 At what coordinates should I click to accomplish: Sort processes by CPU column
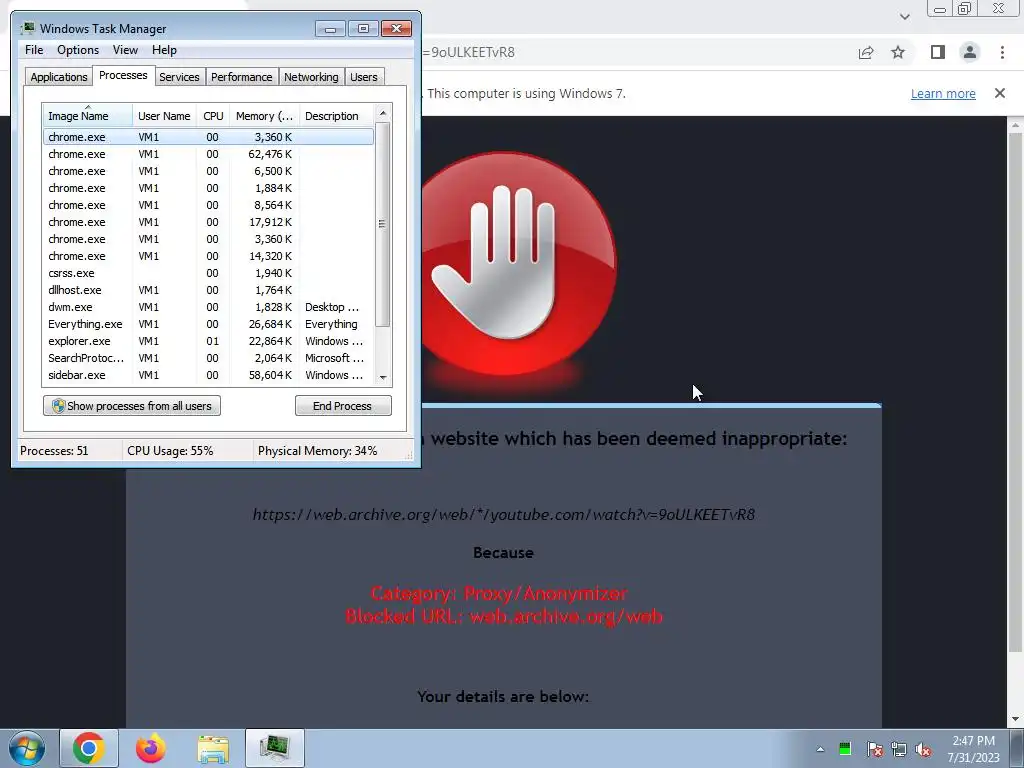coord(213,116)
